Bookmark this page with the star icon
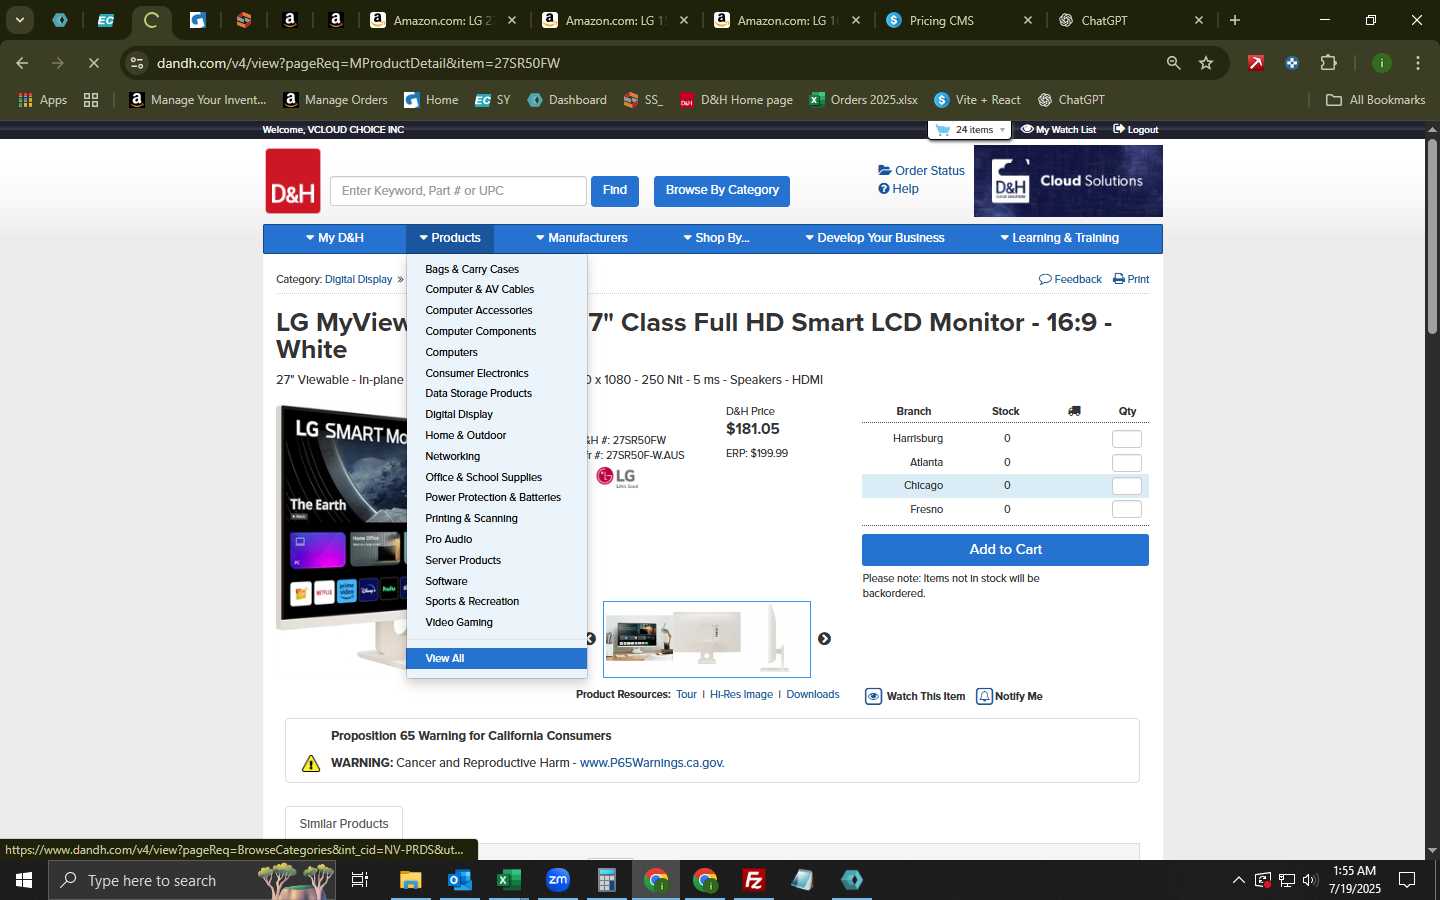 click(1206, 63)
